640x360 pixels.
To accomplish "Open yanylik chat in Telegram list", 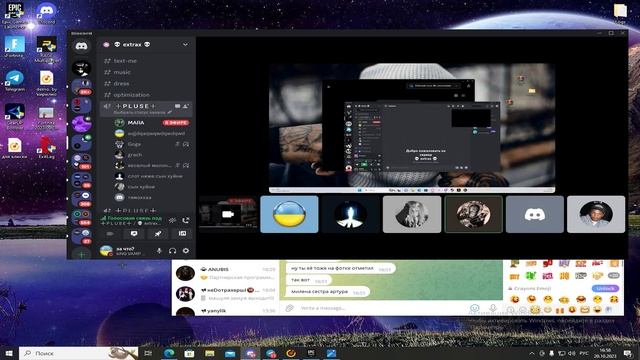I will [226, 311].
